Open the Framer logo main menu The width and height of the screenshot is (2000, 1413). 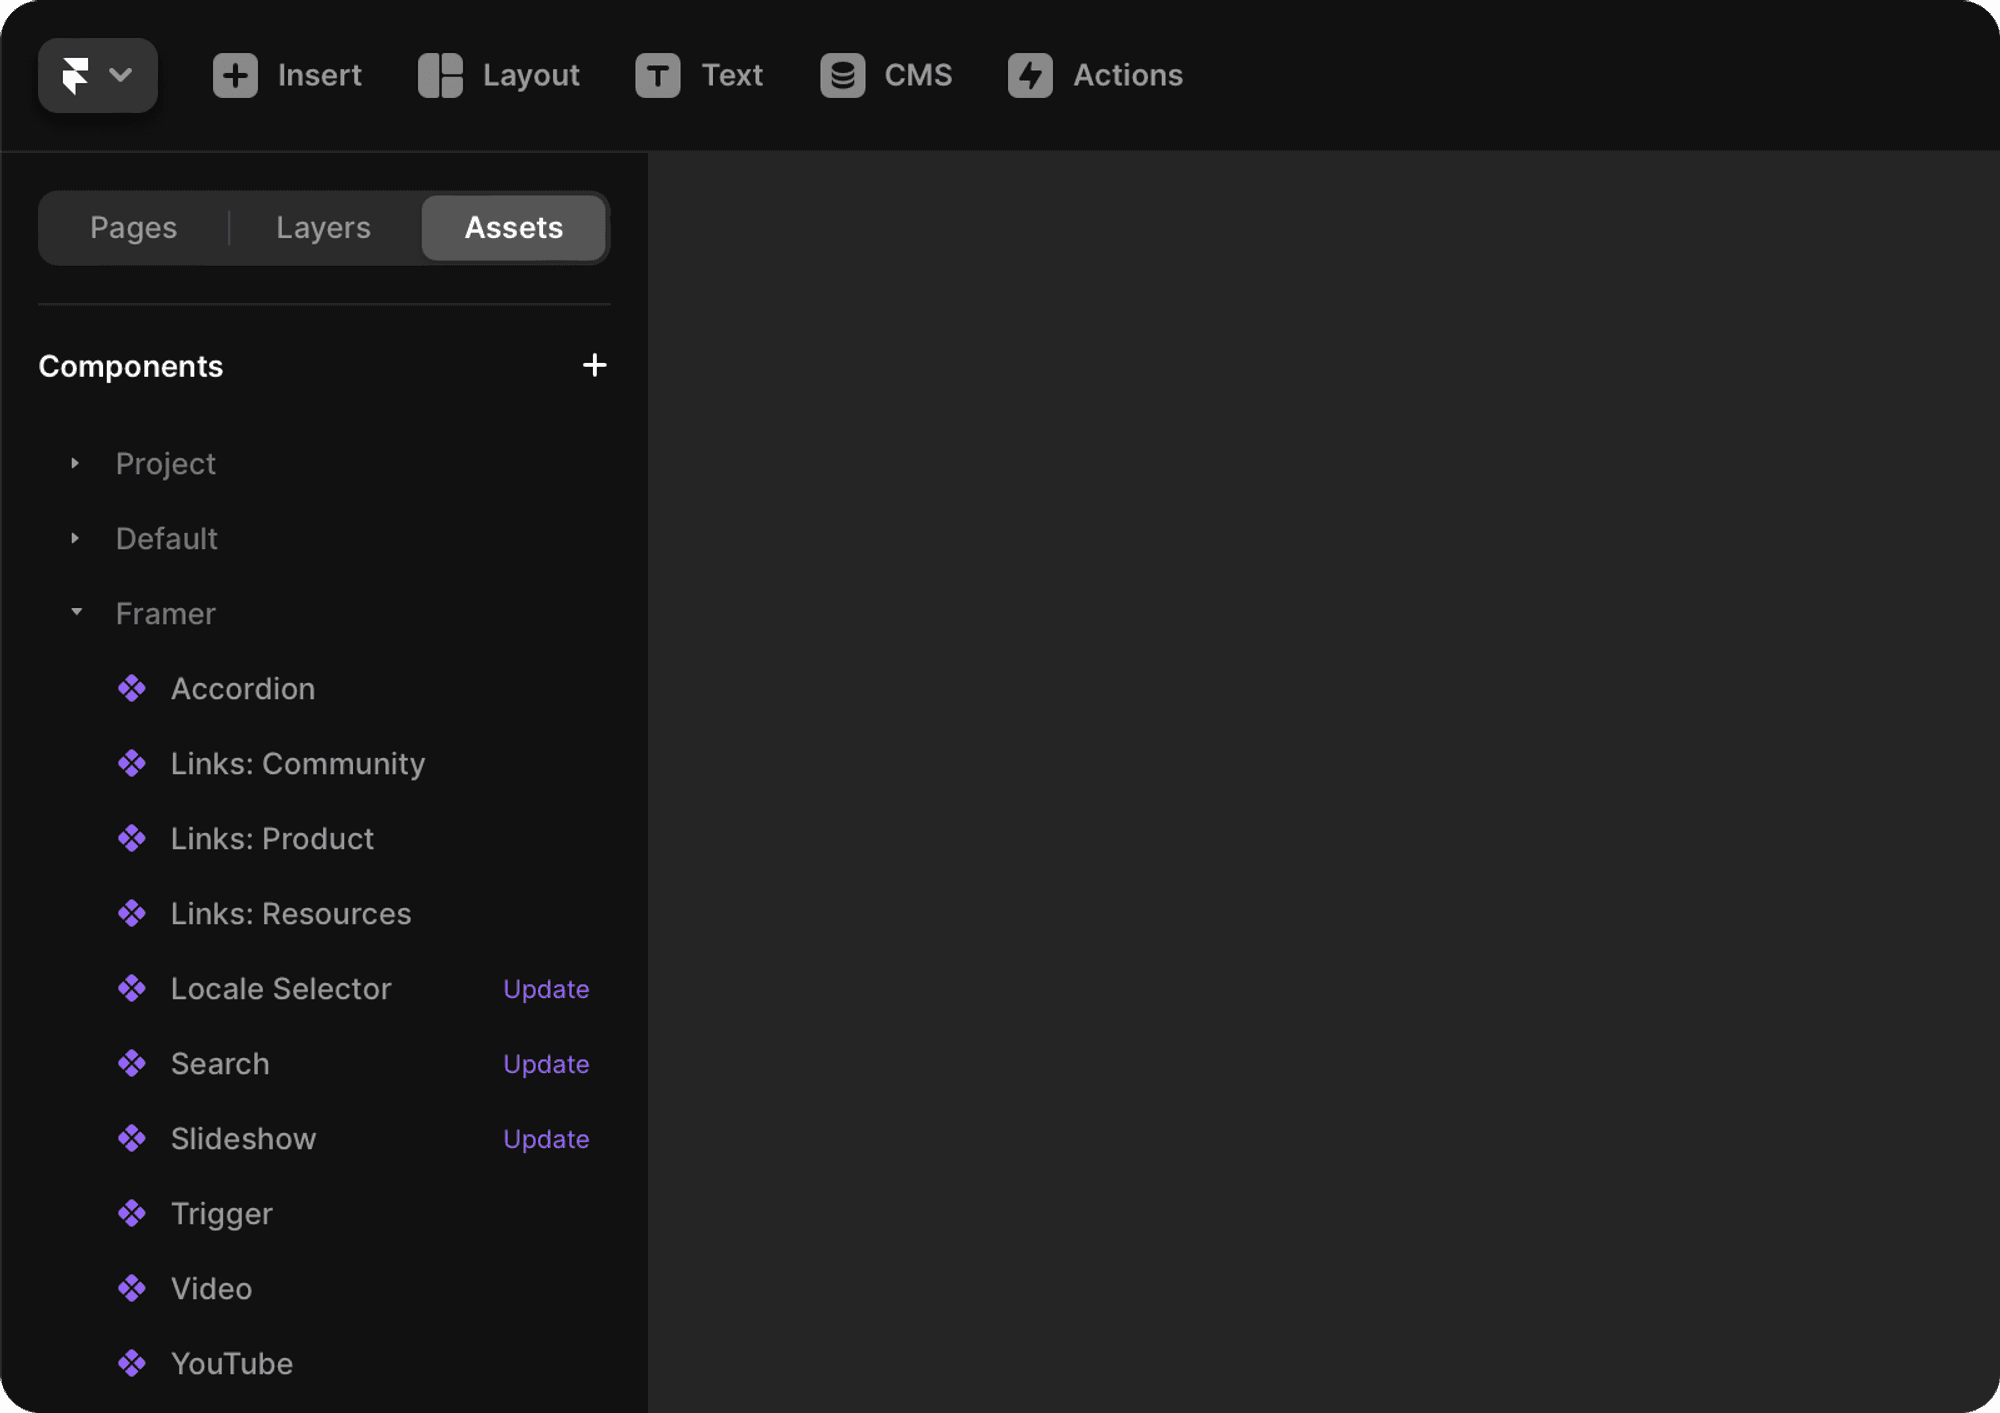coord(97,76)
